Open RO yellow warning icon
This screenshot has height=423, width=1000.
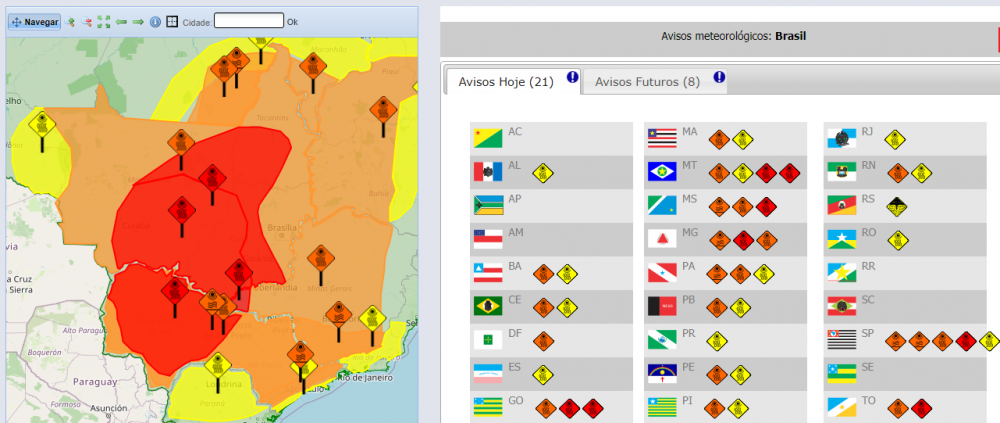(x=897, y=241)
